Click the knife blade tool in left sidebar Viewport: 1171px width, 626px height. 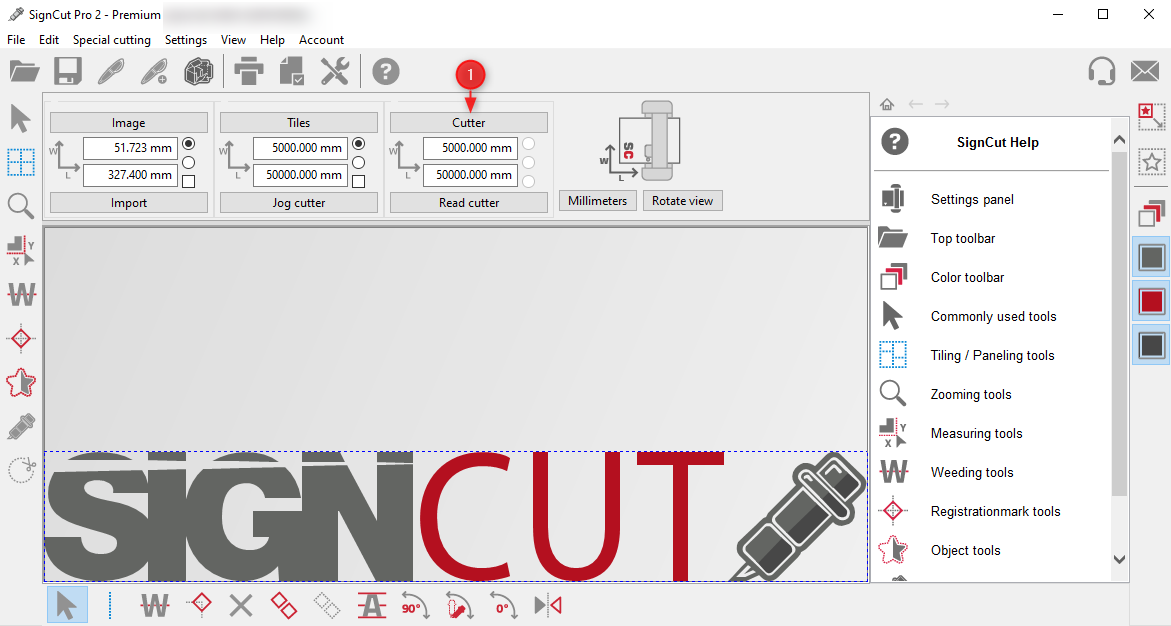[21, 427]
